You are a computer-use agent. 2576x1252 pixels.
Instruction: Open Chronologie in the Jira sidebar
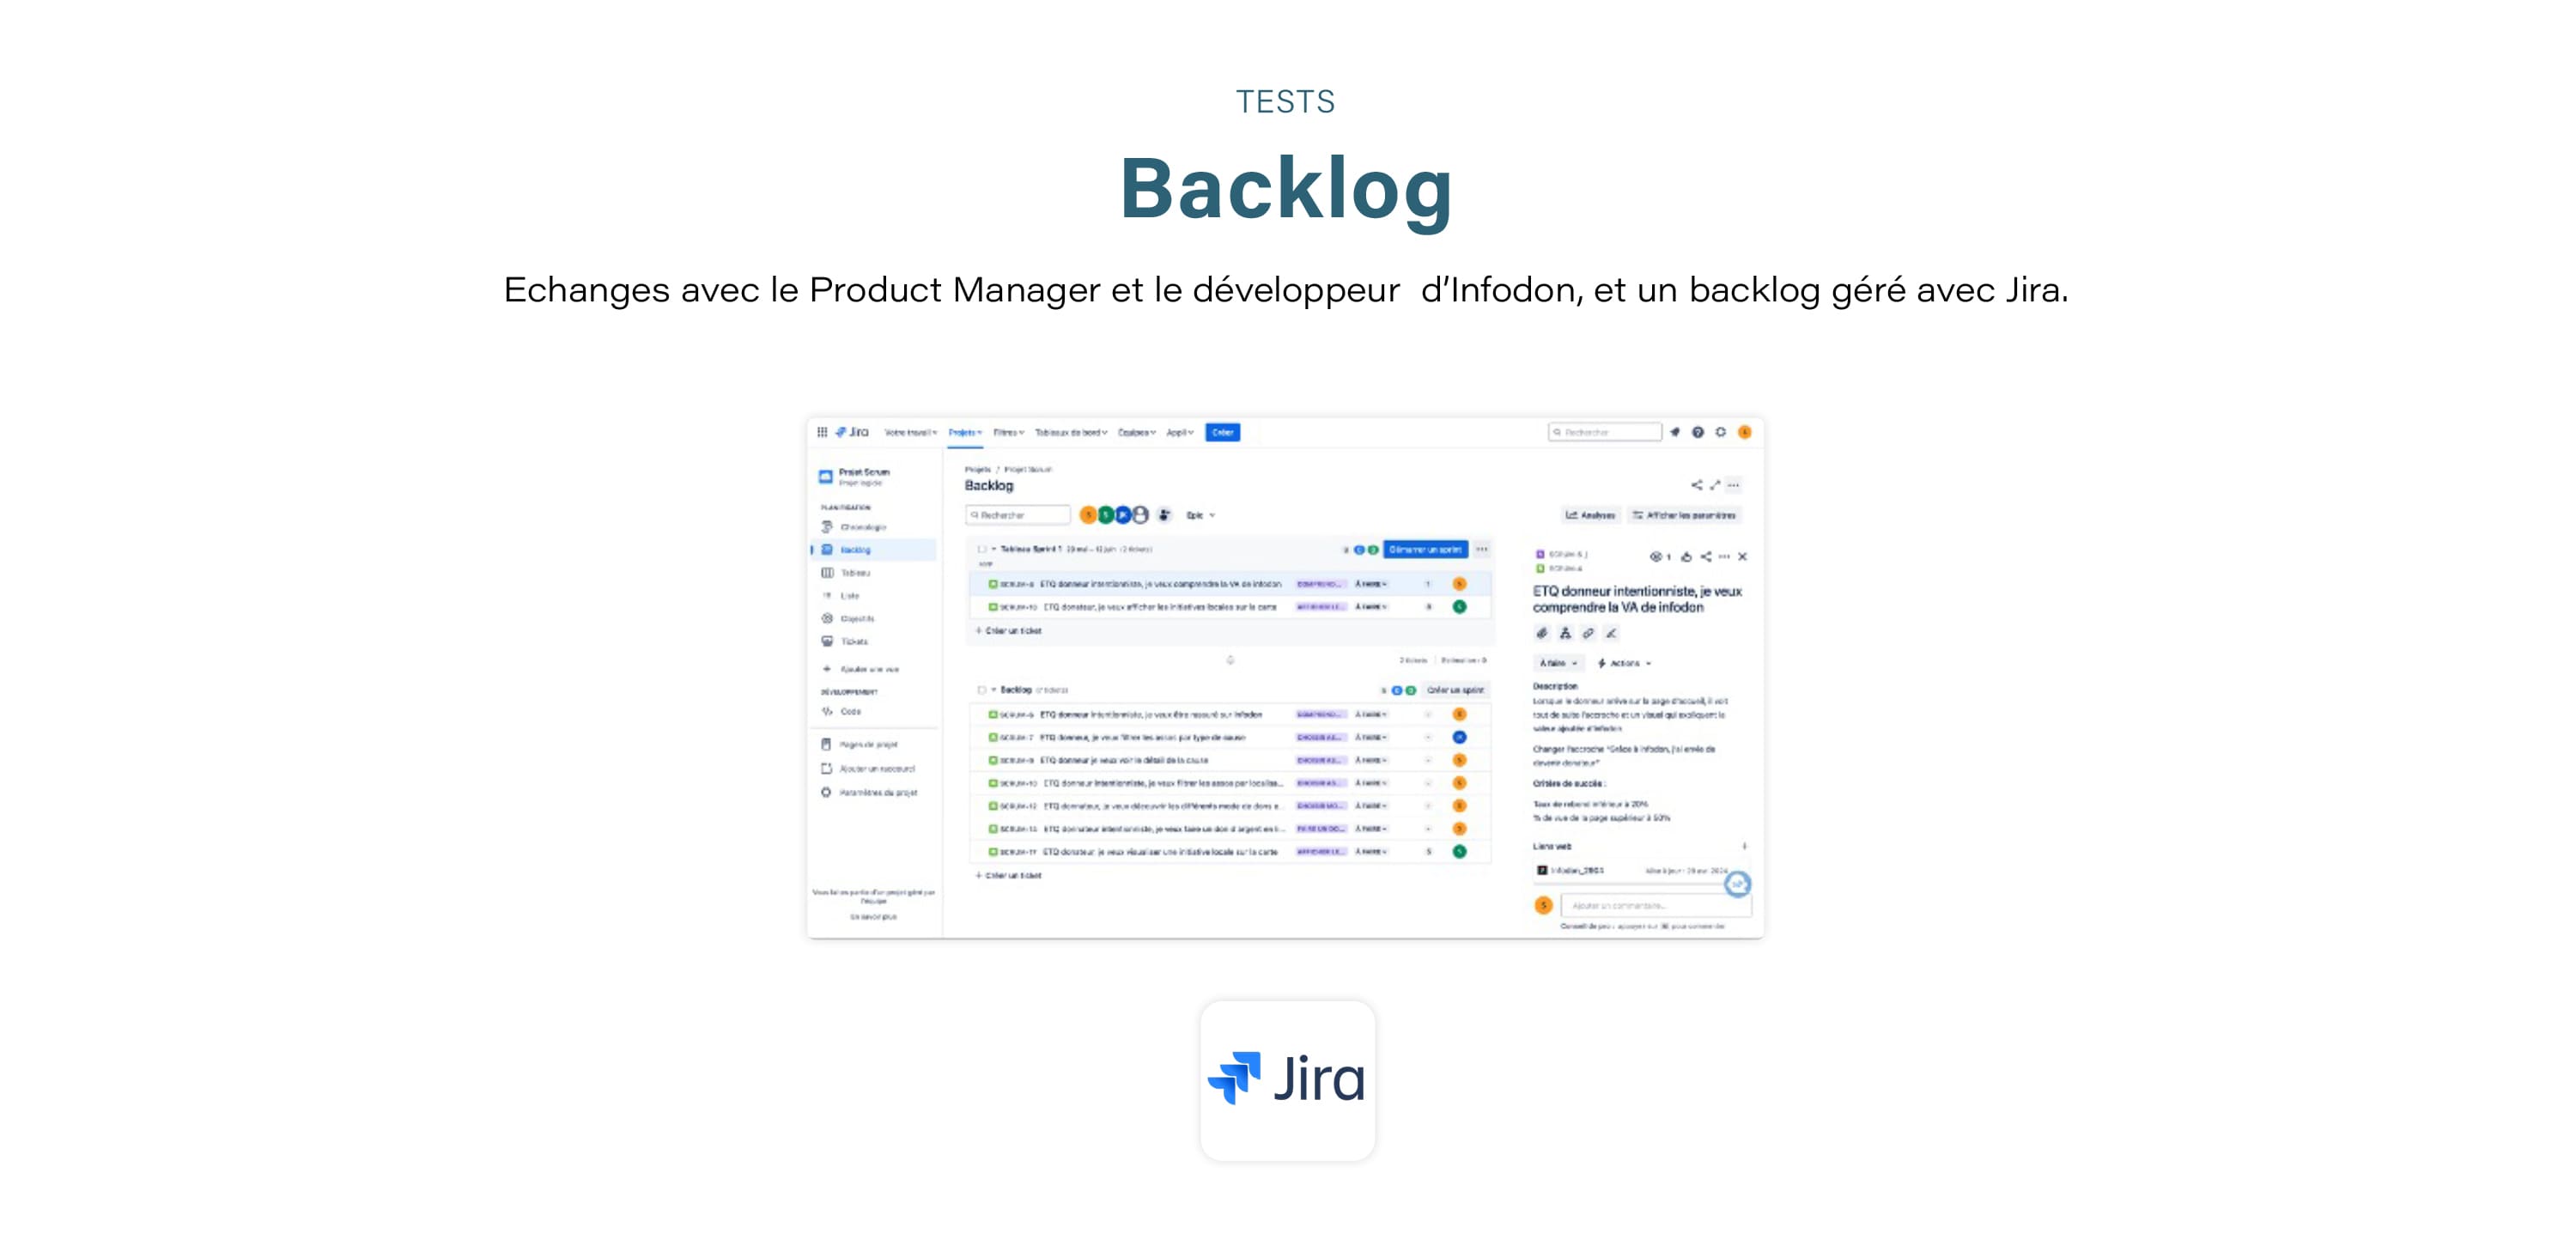[x=854, y=527]
